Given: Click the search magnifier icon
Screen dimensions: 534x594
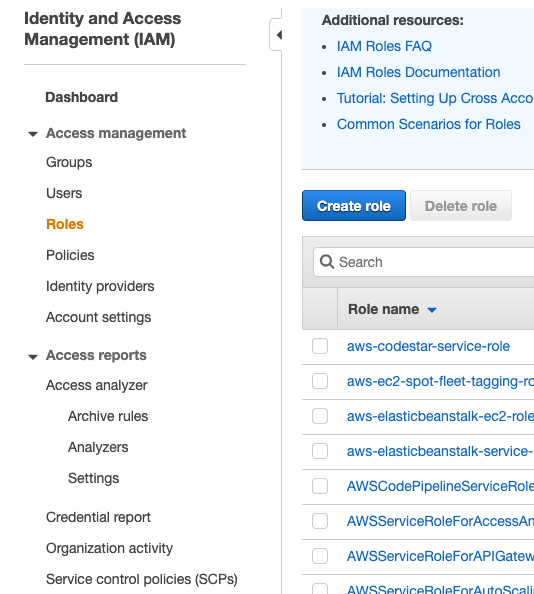Looking at the screenshot, I should click(x=326, y=262).
